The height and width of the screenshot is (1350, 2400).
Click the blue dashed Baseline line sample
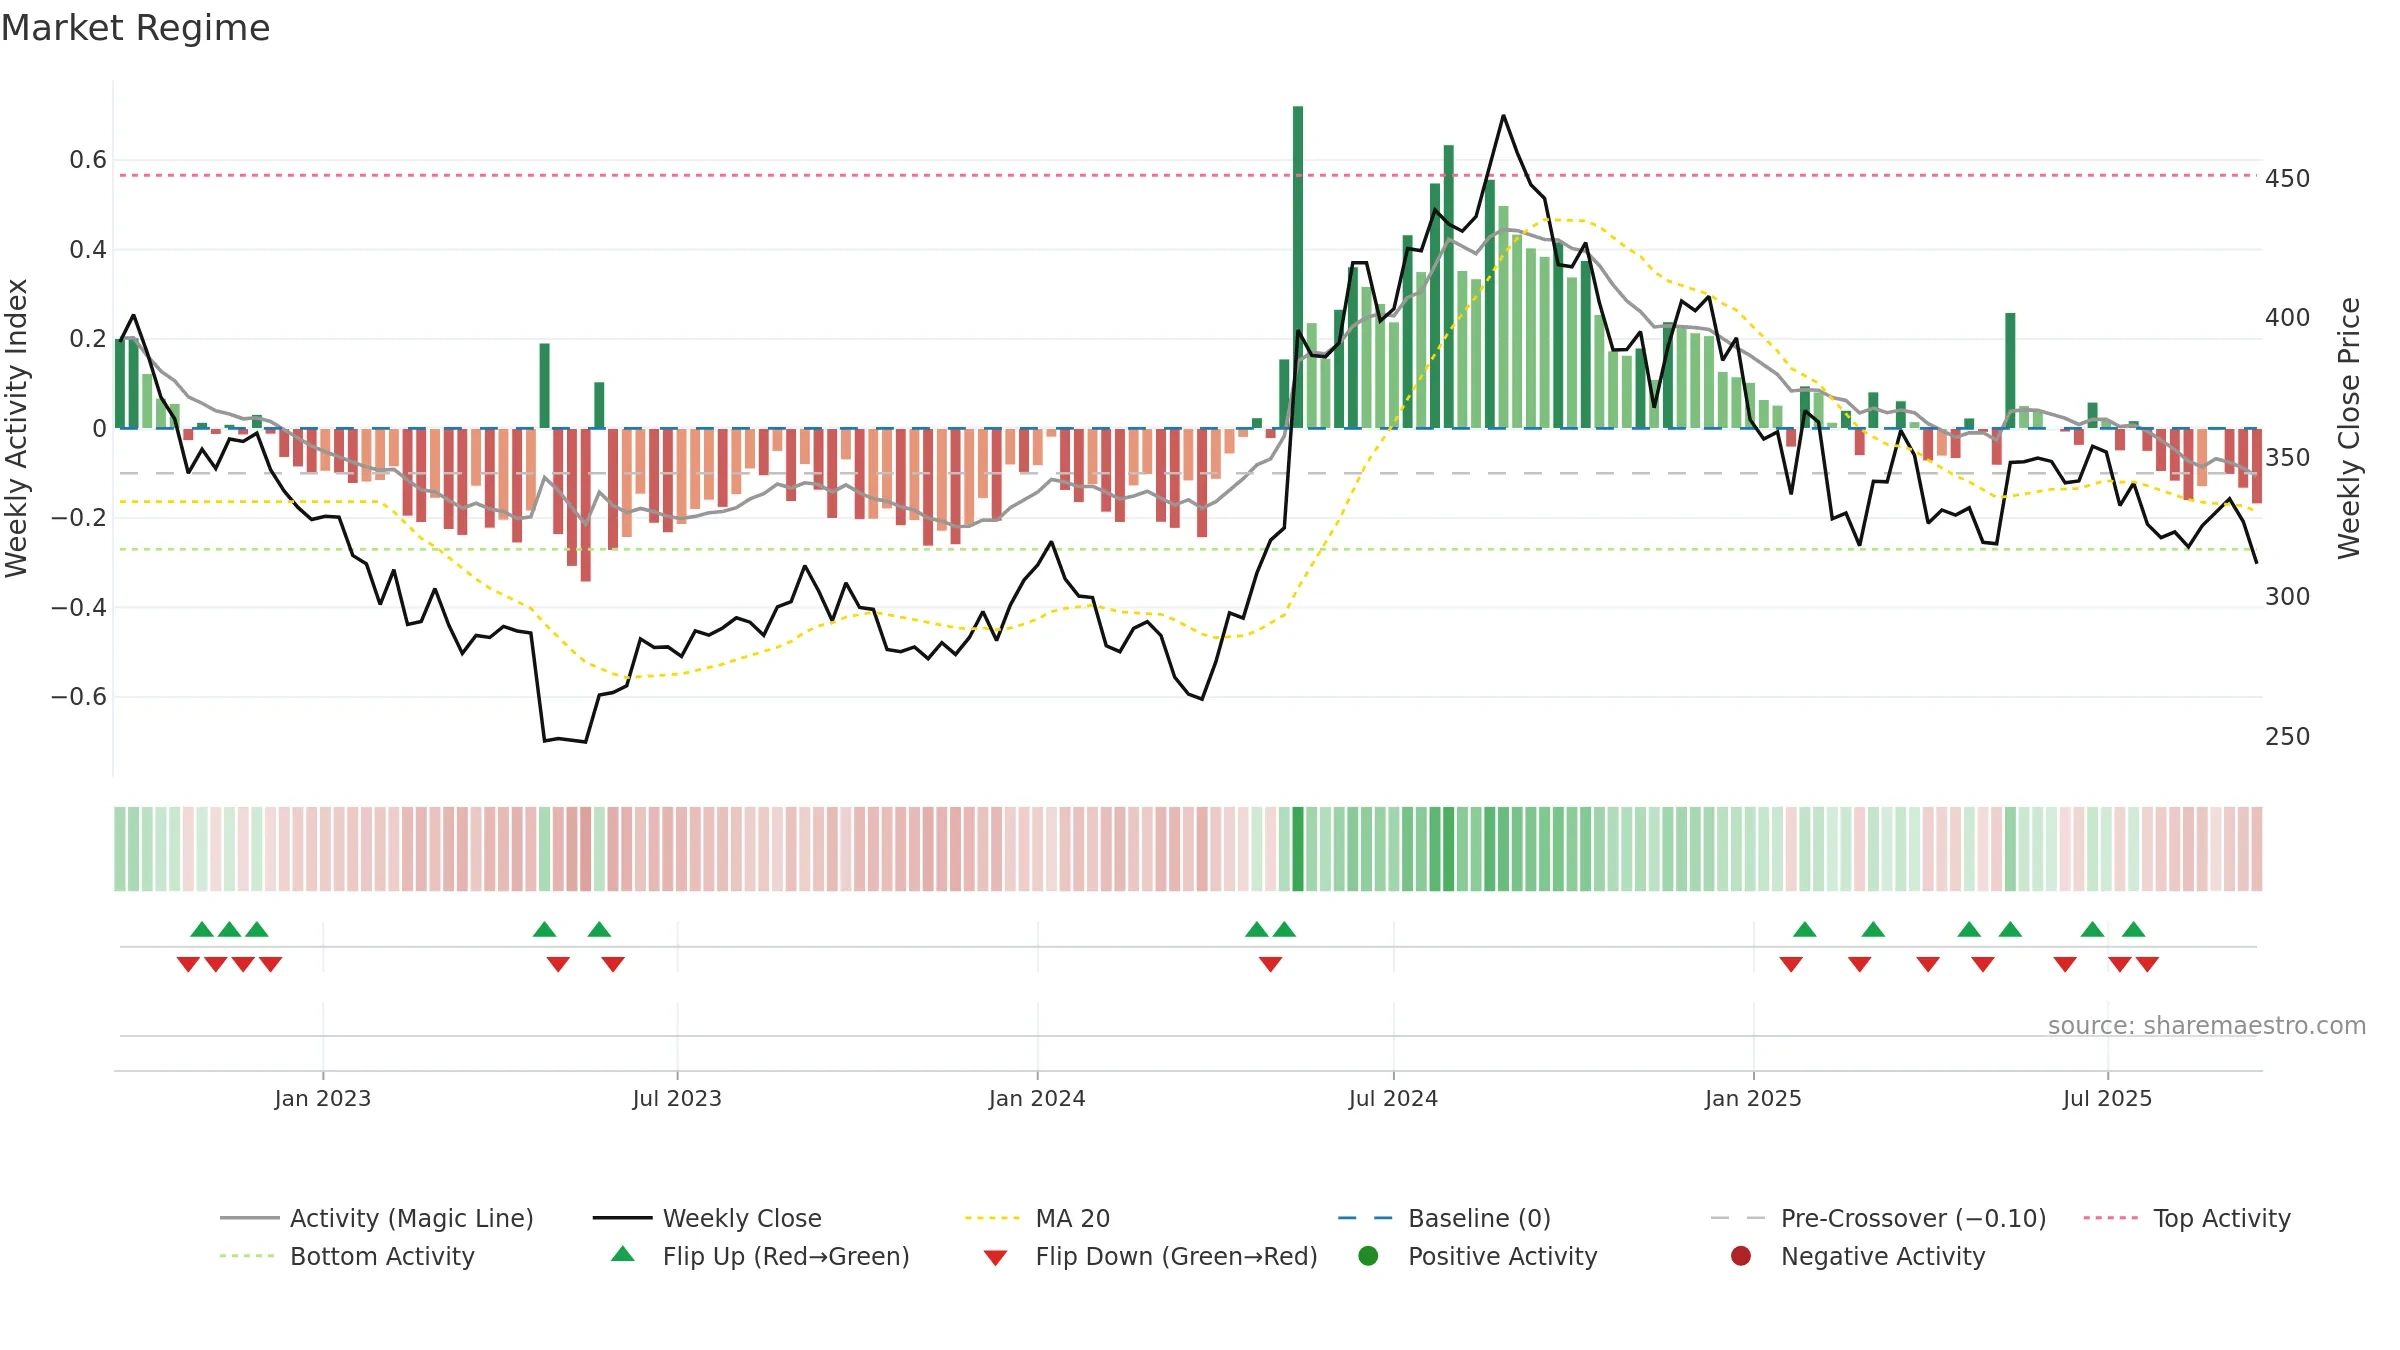[1365, 1218]
